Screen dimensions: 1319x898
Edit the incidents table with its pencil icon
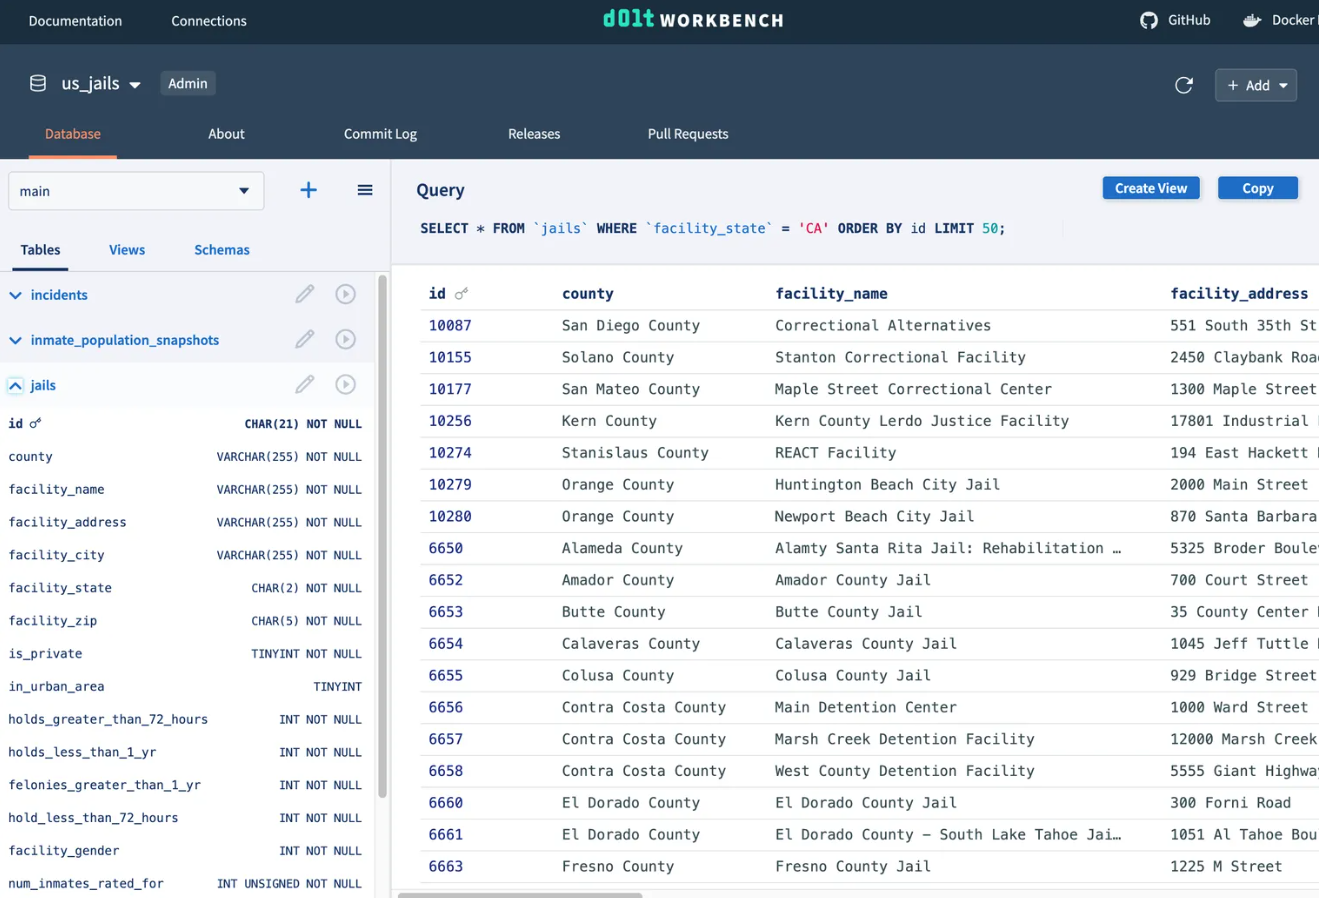305,294
